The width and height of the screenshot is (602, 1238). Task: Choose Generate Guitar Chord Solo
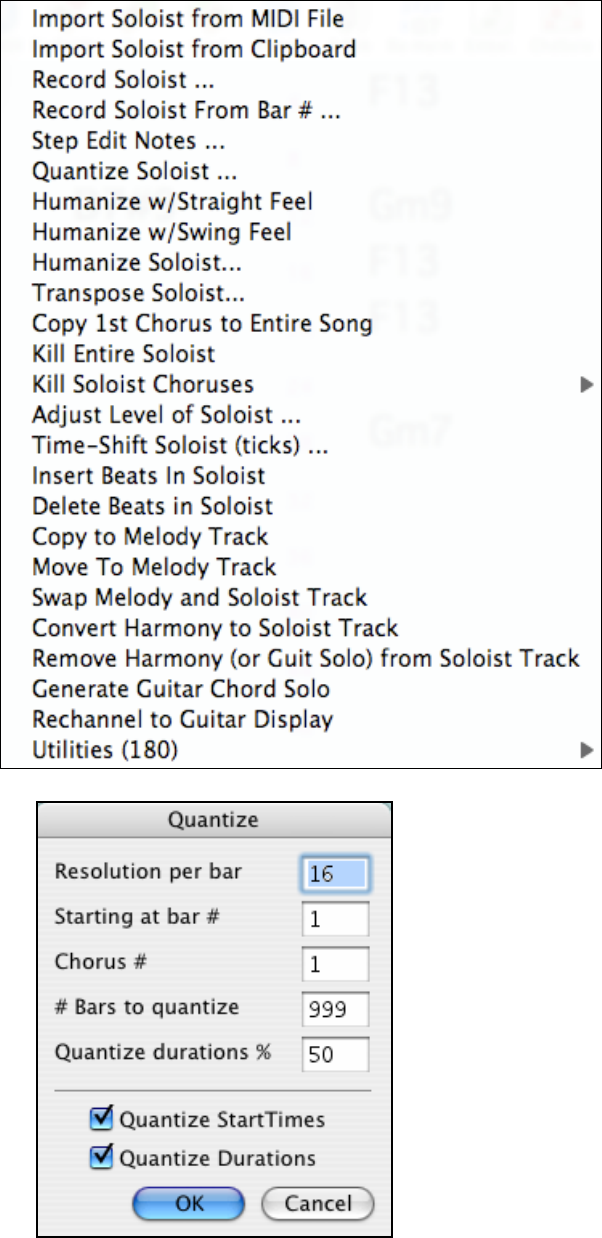click(x=181, y=689)
